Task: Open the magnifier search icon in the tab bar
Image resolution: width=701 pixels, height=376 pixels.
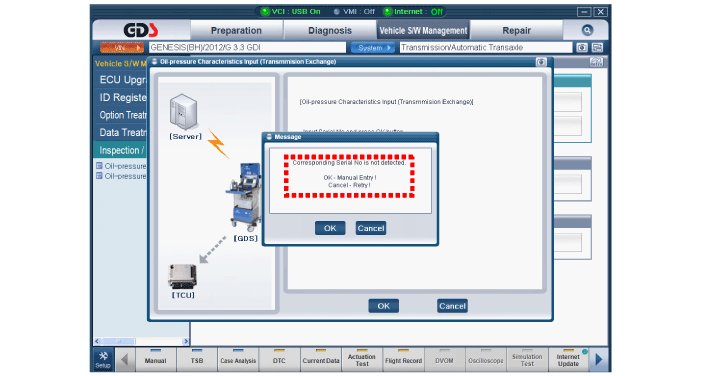Action: click(x=587, y=30)
